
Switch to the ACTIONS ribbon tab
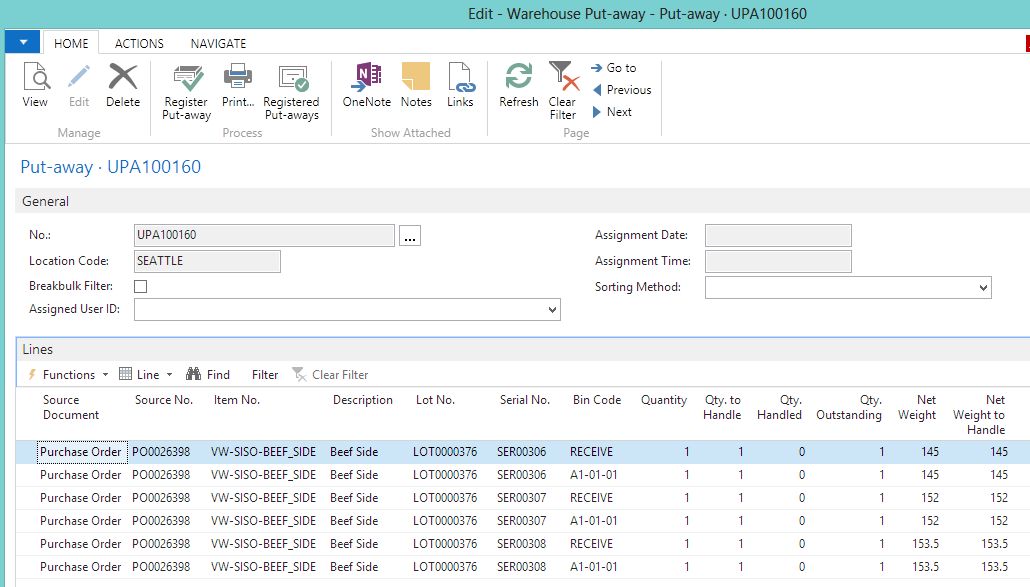(139, 44)
